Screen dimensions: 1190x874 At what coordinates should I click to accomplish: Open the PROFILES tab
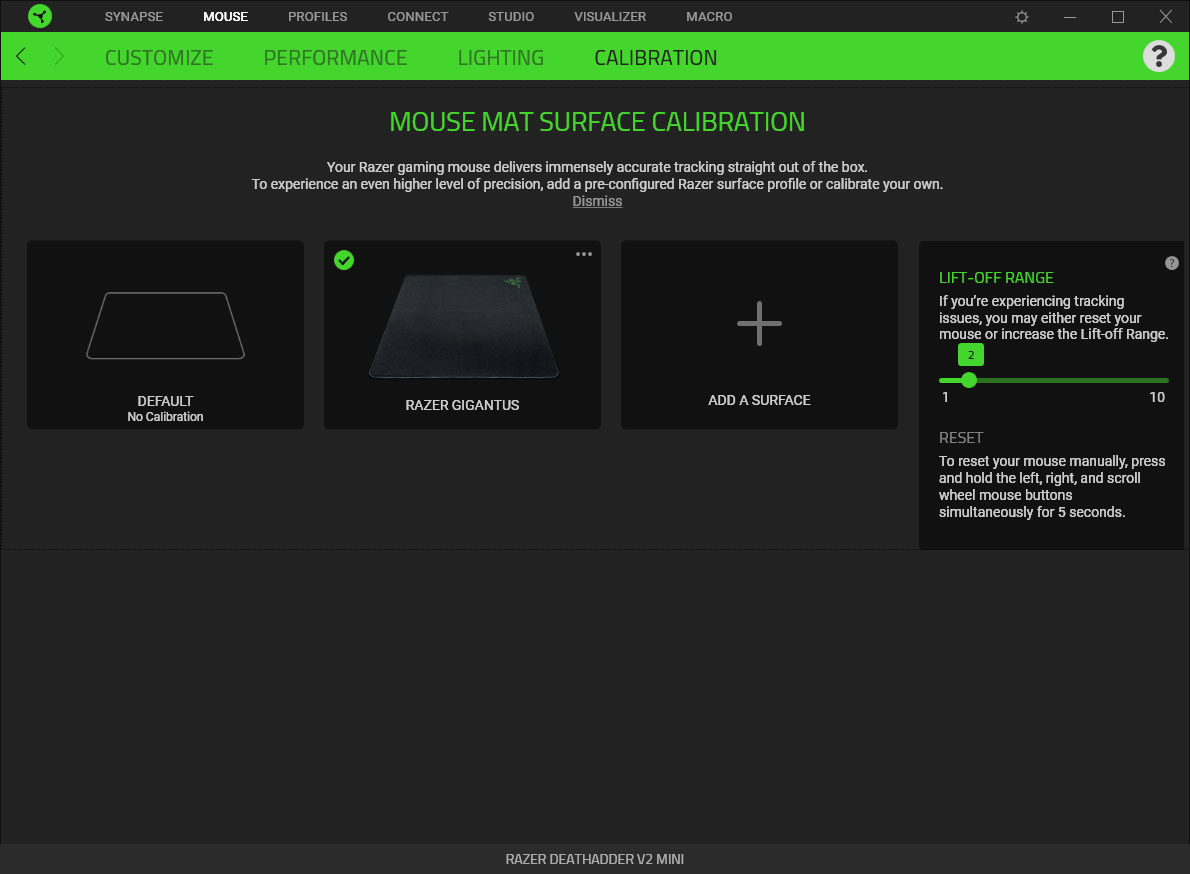pos(317,17)
